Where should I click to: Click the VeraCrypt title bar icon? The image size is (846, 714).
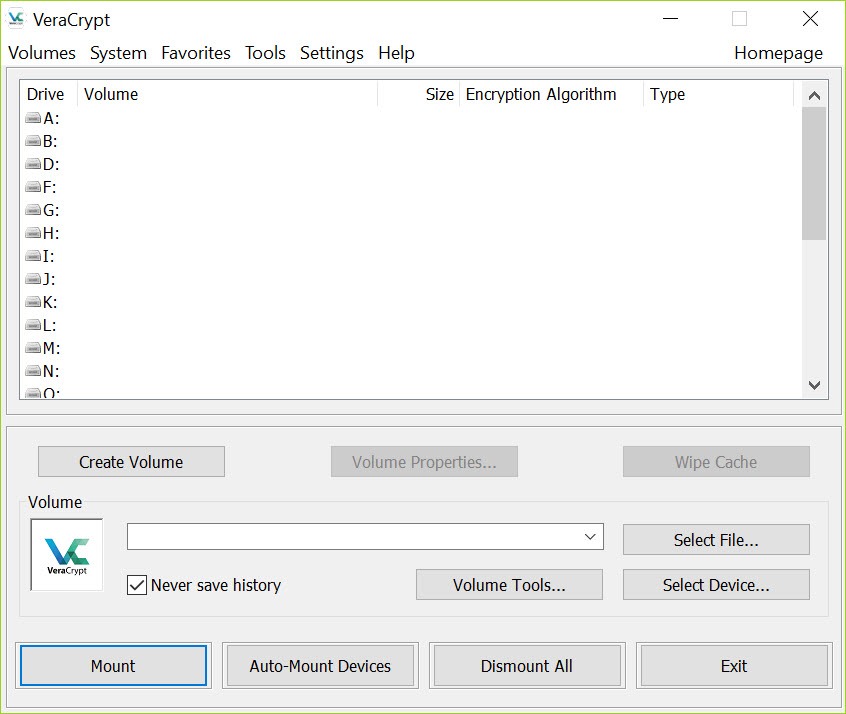(x=16, y=19)
